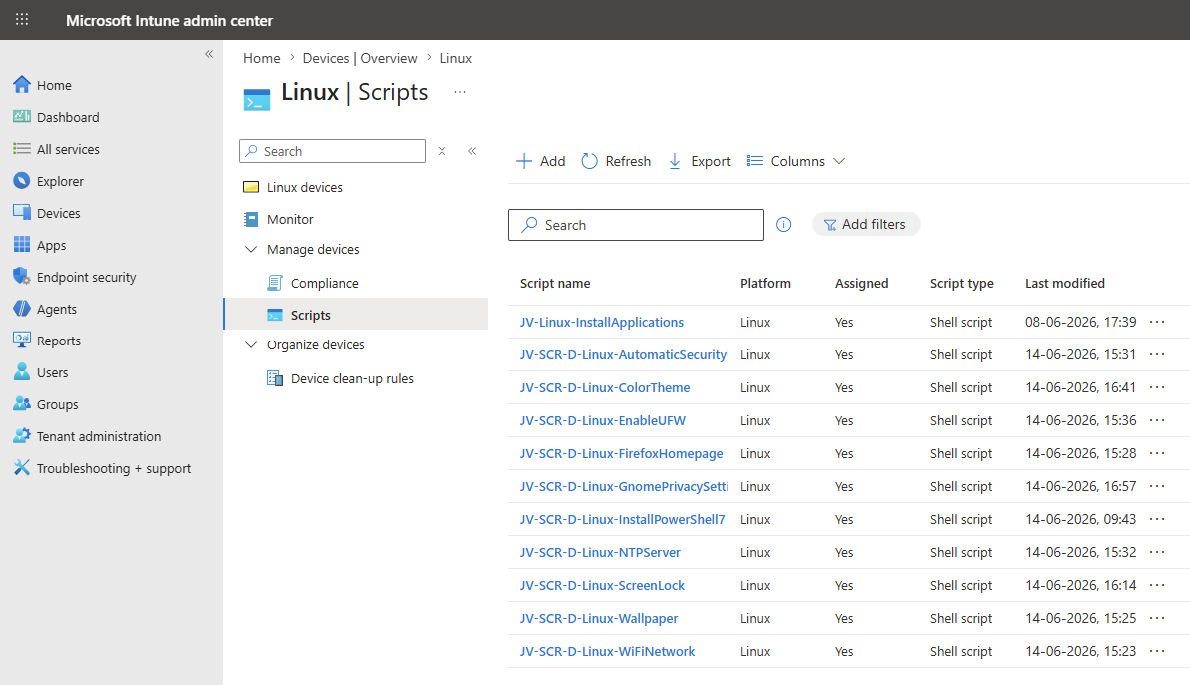Click the Reports icon in sidebar

tap(22, 340)
